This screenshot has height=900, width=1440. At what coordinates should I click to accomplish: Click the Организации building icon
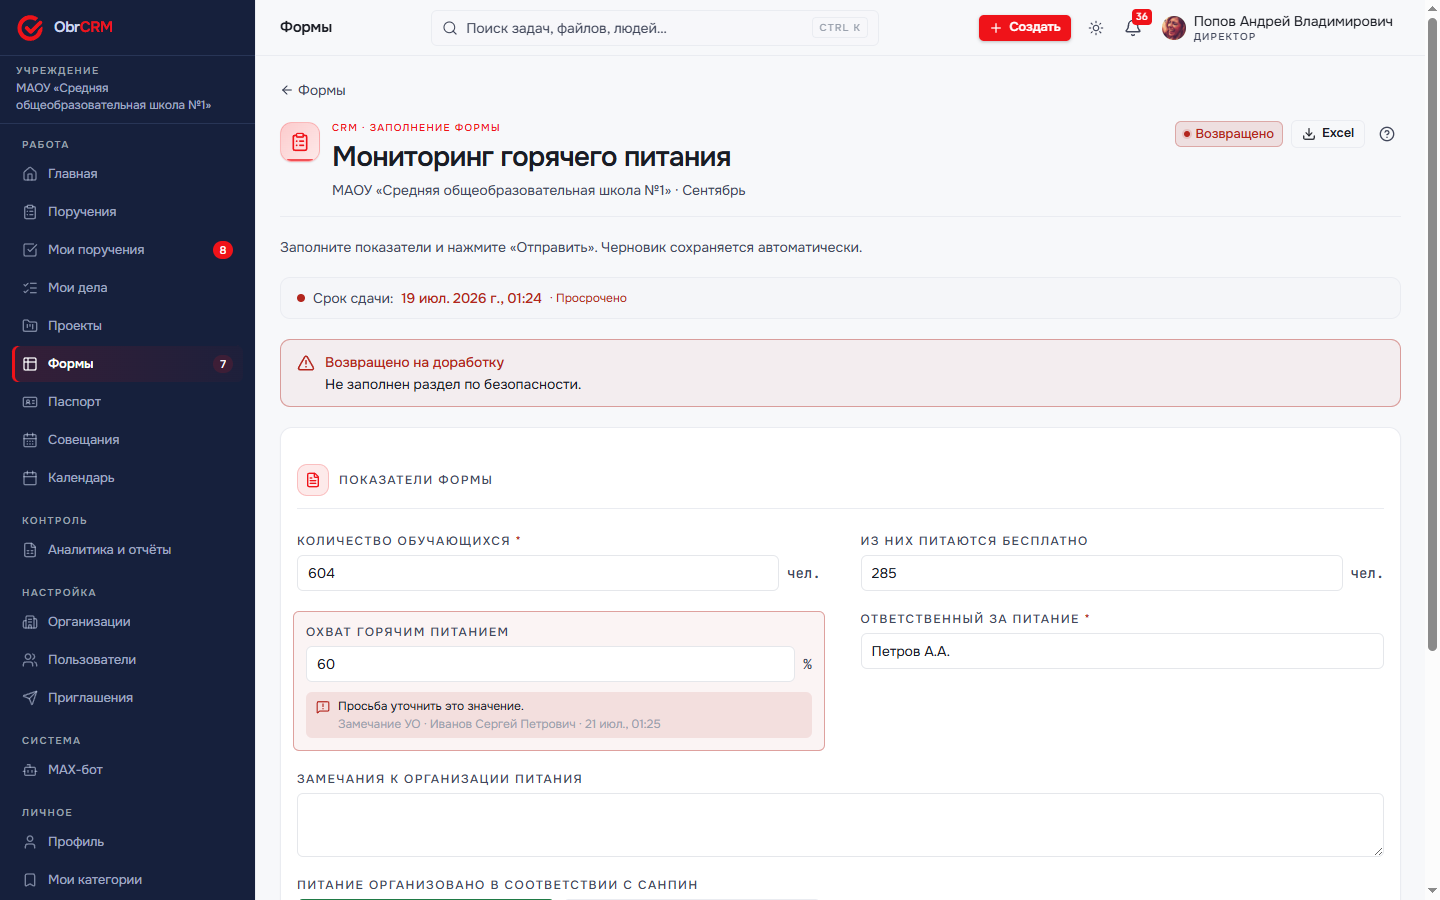tap(30, 622)
